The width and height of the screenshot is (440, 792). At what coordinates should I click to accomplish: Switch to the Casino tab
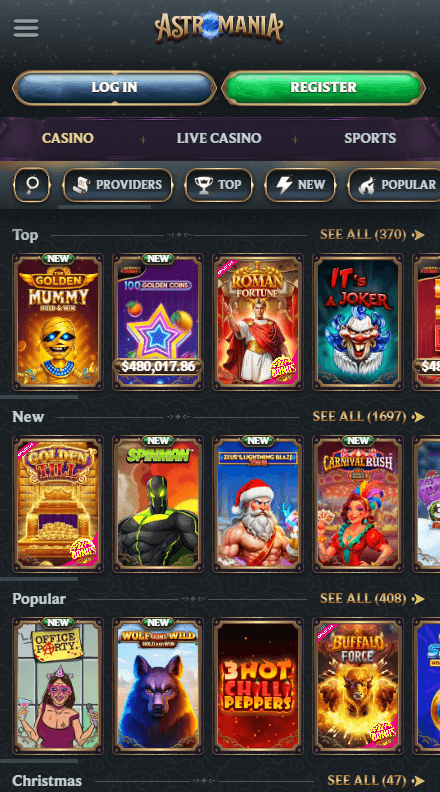(68, 138)
